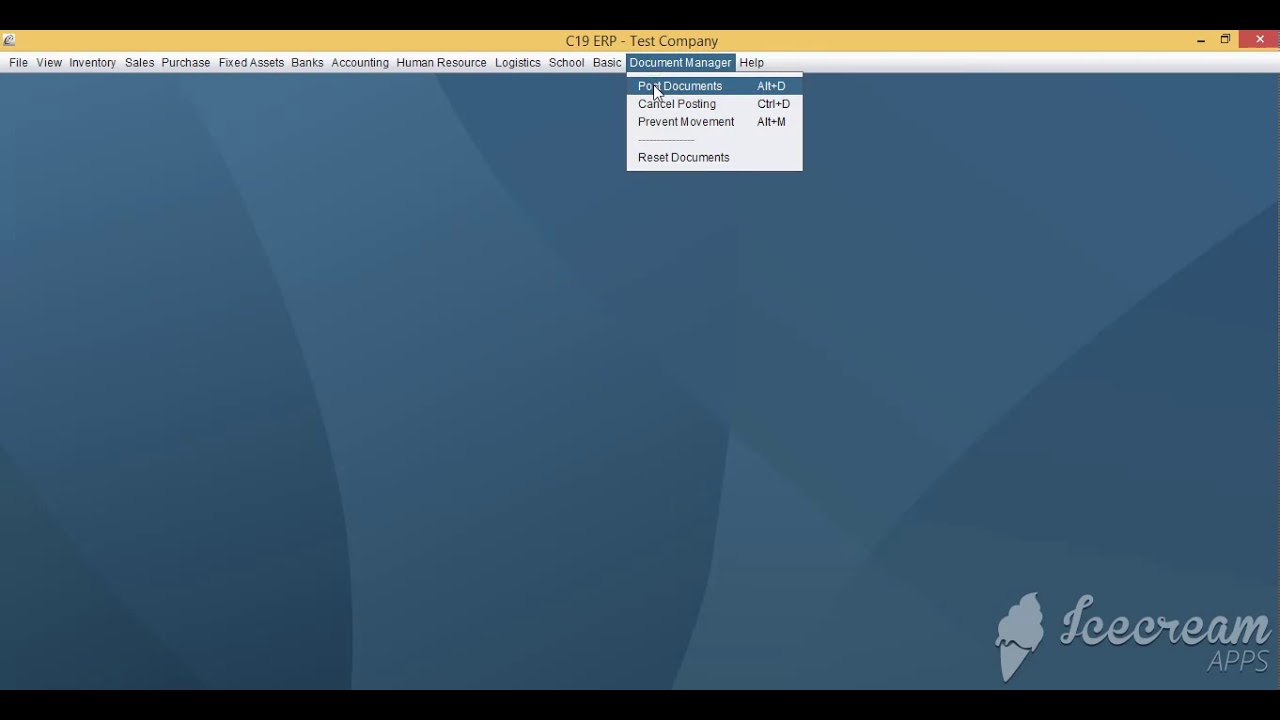Collapse the Document Manager menu
1280x720 pixels.
click(680, 63)
